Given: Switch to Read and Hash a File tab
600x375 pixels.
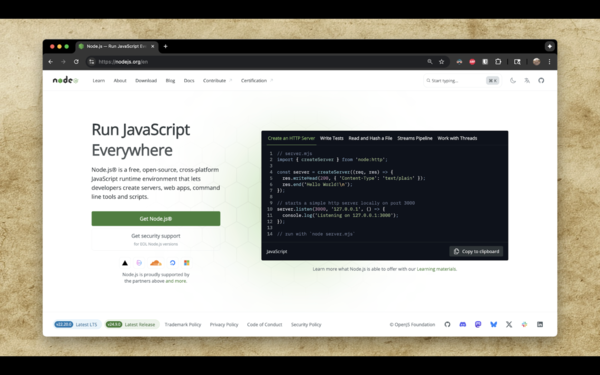Looking at the screenshot, I should click(x=370, y=138).
